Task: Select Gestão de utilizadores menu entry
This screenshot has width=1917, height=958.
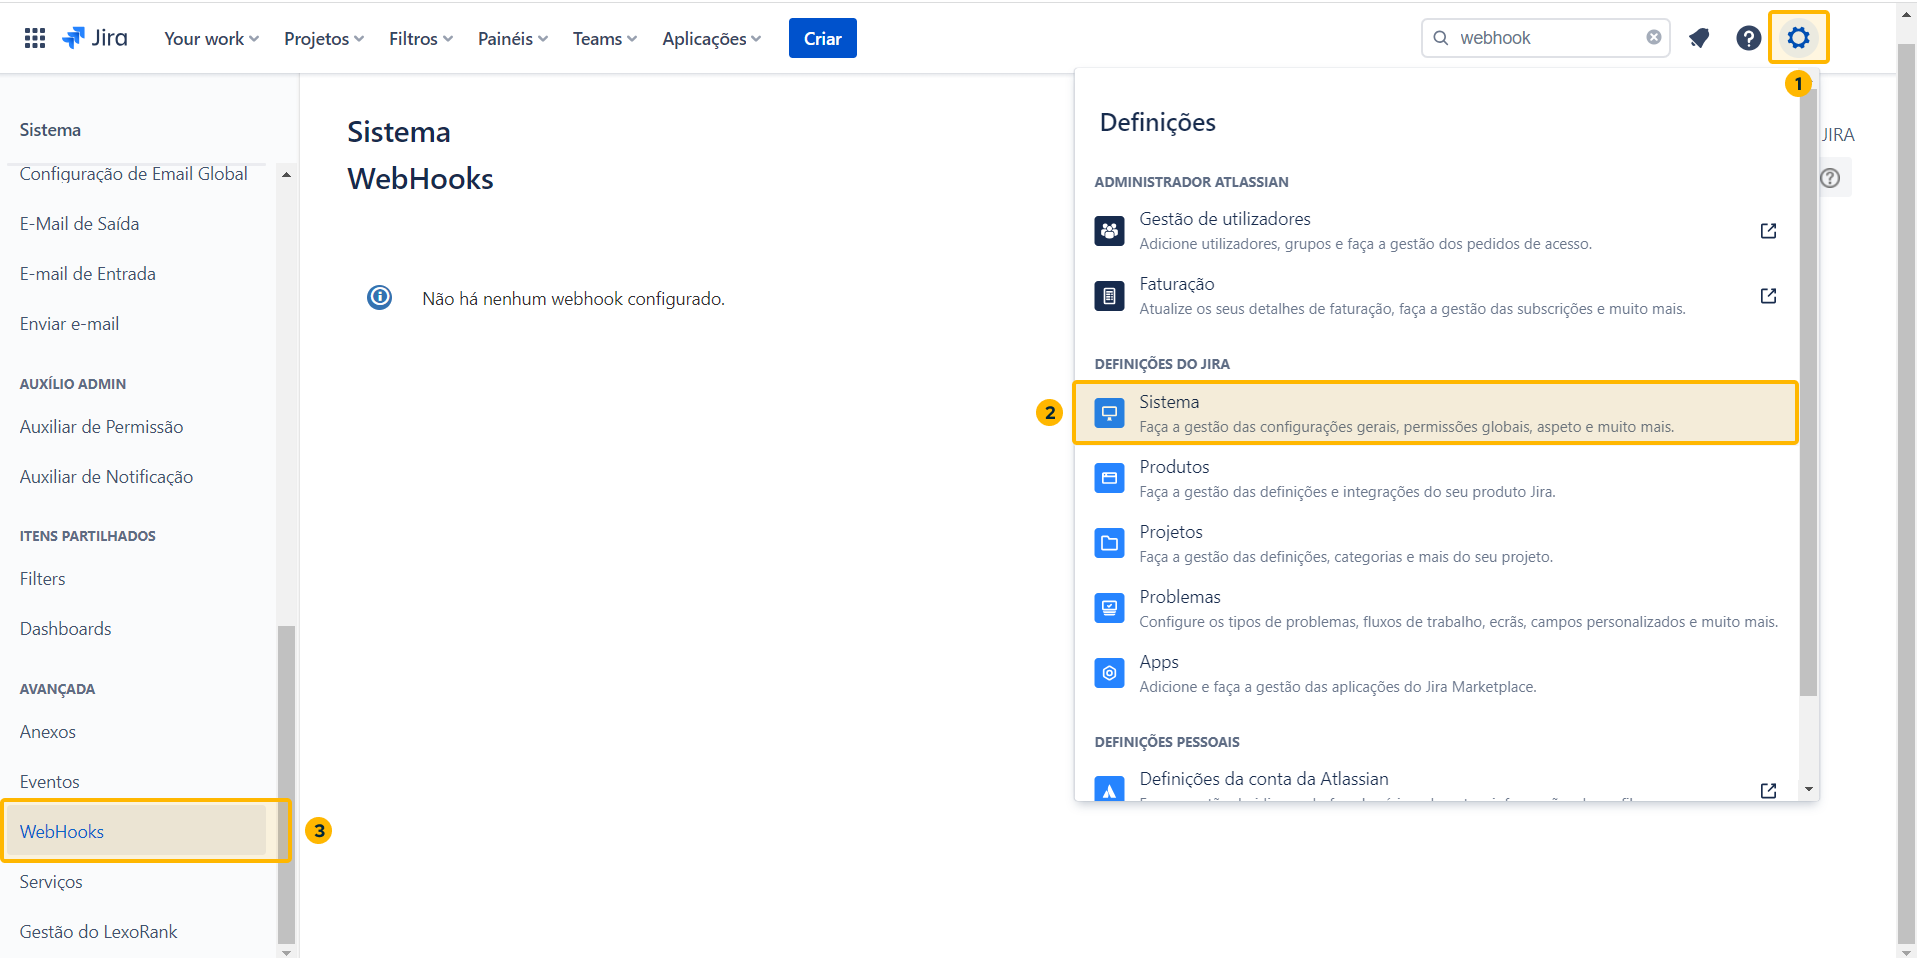Action: click(x=1435, y=231)
